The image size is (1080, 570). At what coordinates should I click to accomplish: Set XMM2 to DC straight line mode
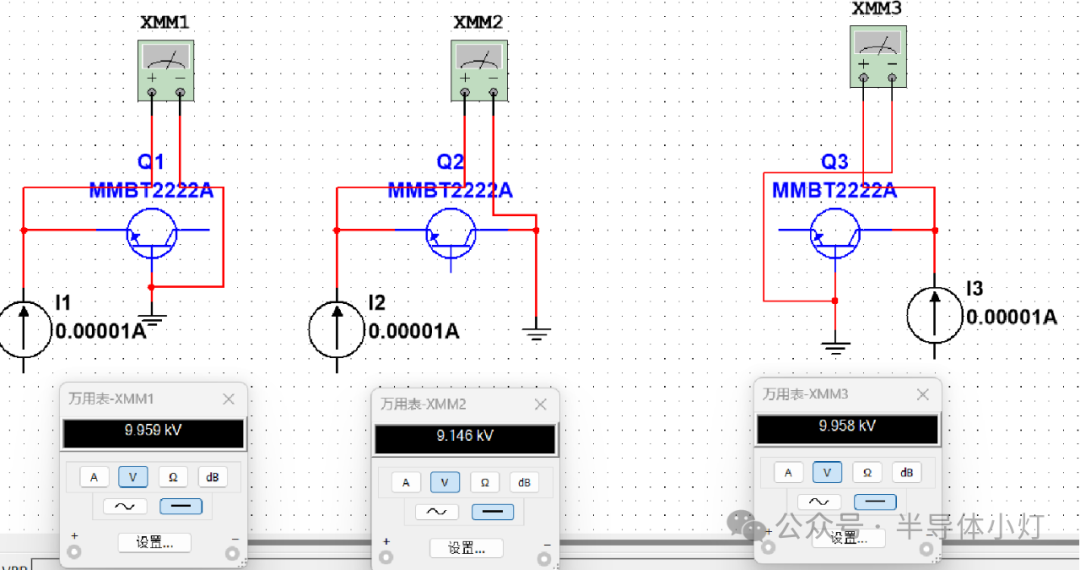[492, 511]
